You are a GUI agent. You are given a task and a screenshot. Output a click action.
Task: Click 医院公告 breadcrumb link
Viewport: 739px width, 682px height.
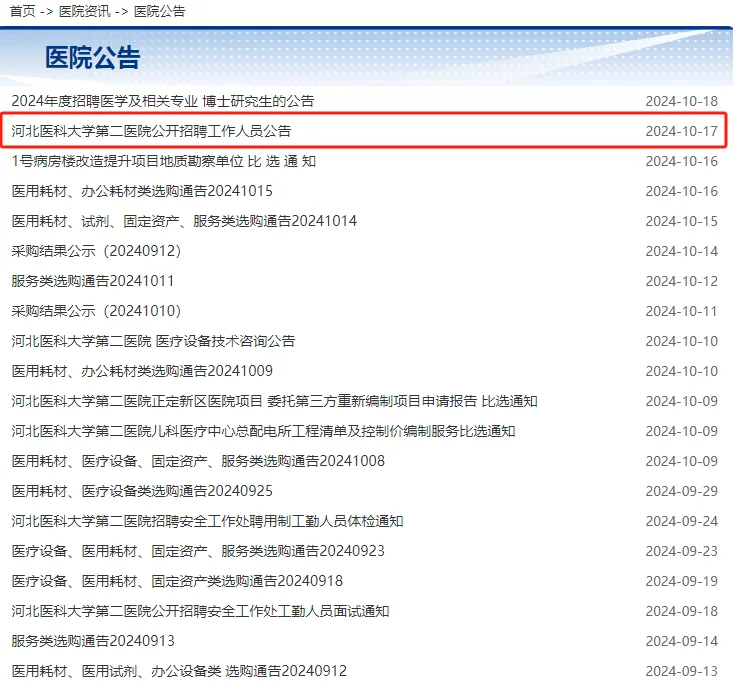click(x=160, y=11)
